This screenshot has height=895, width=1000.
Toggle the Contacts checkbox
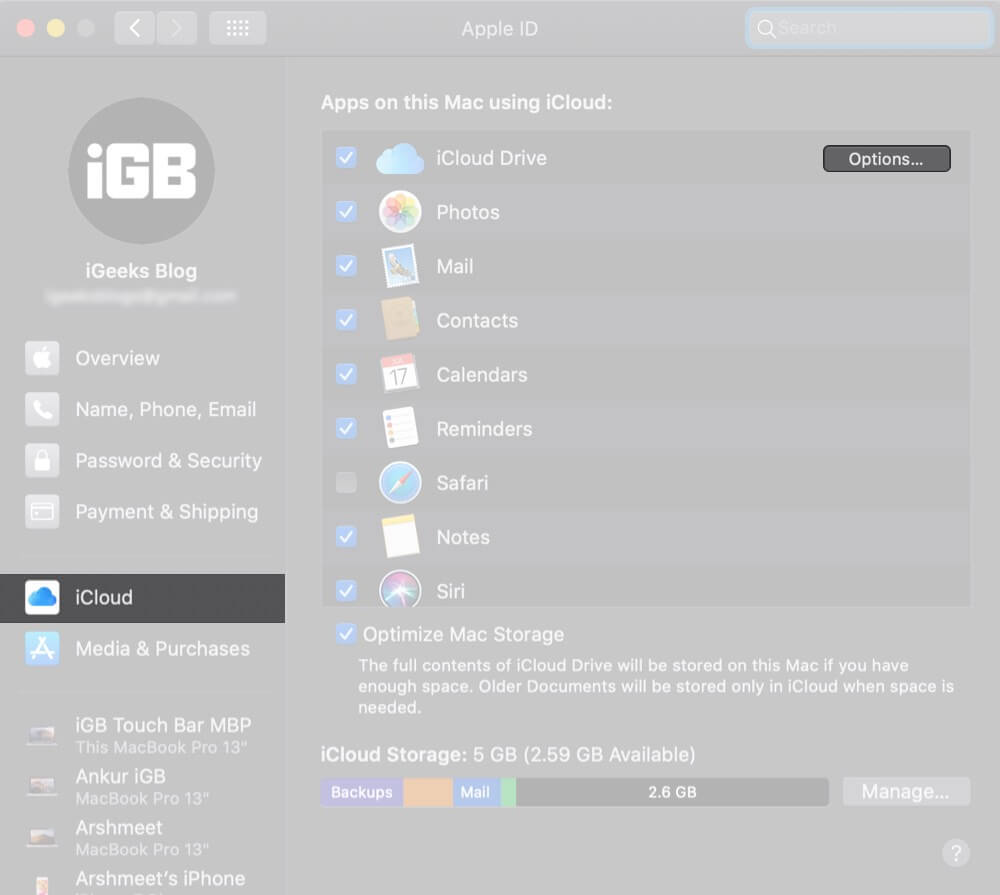pos(346,320)
